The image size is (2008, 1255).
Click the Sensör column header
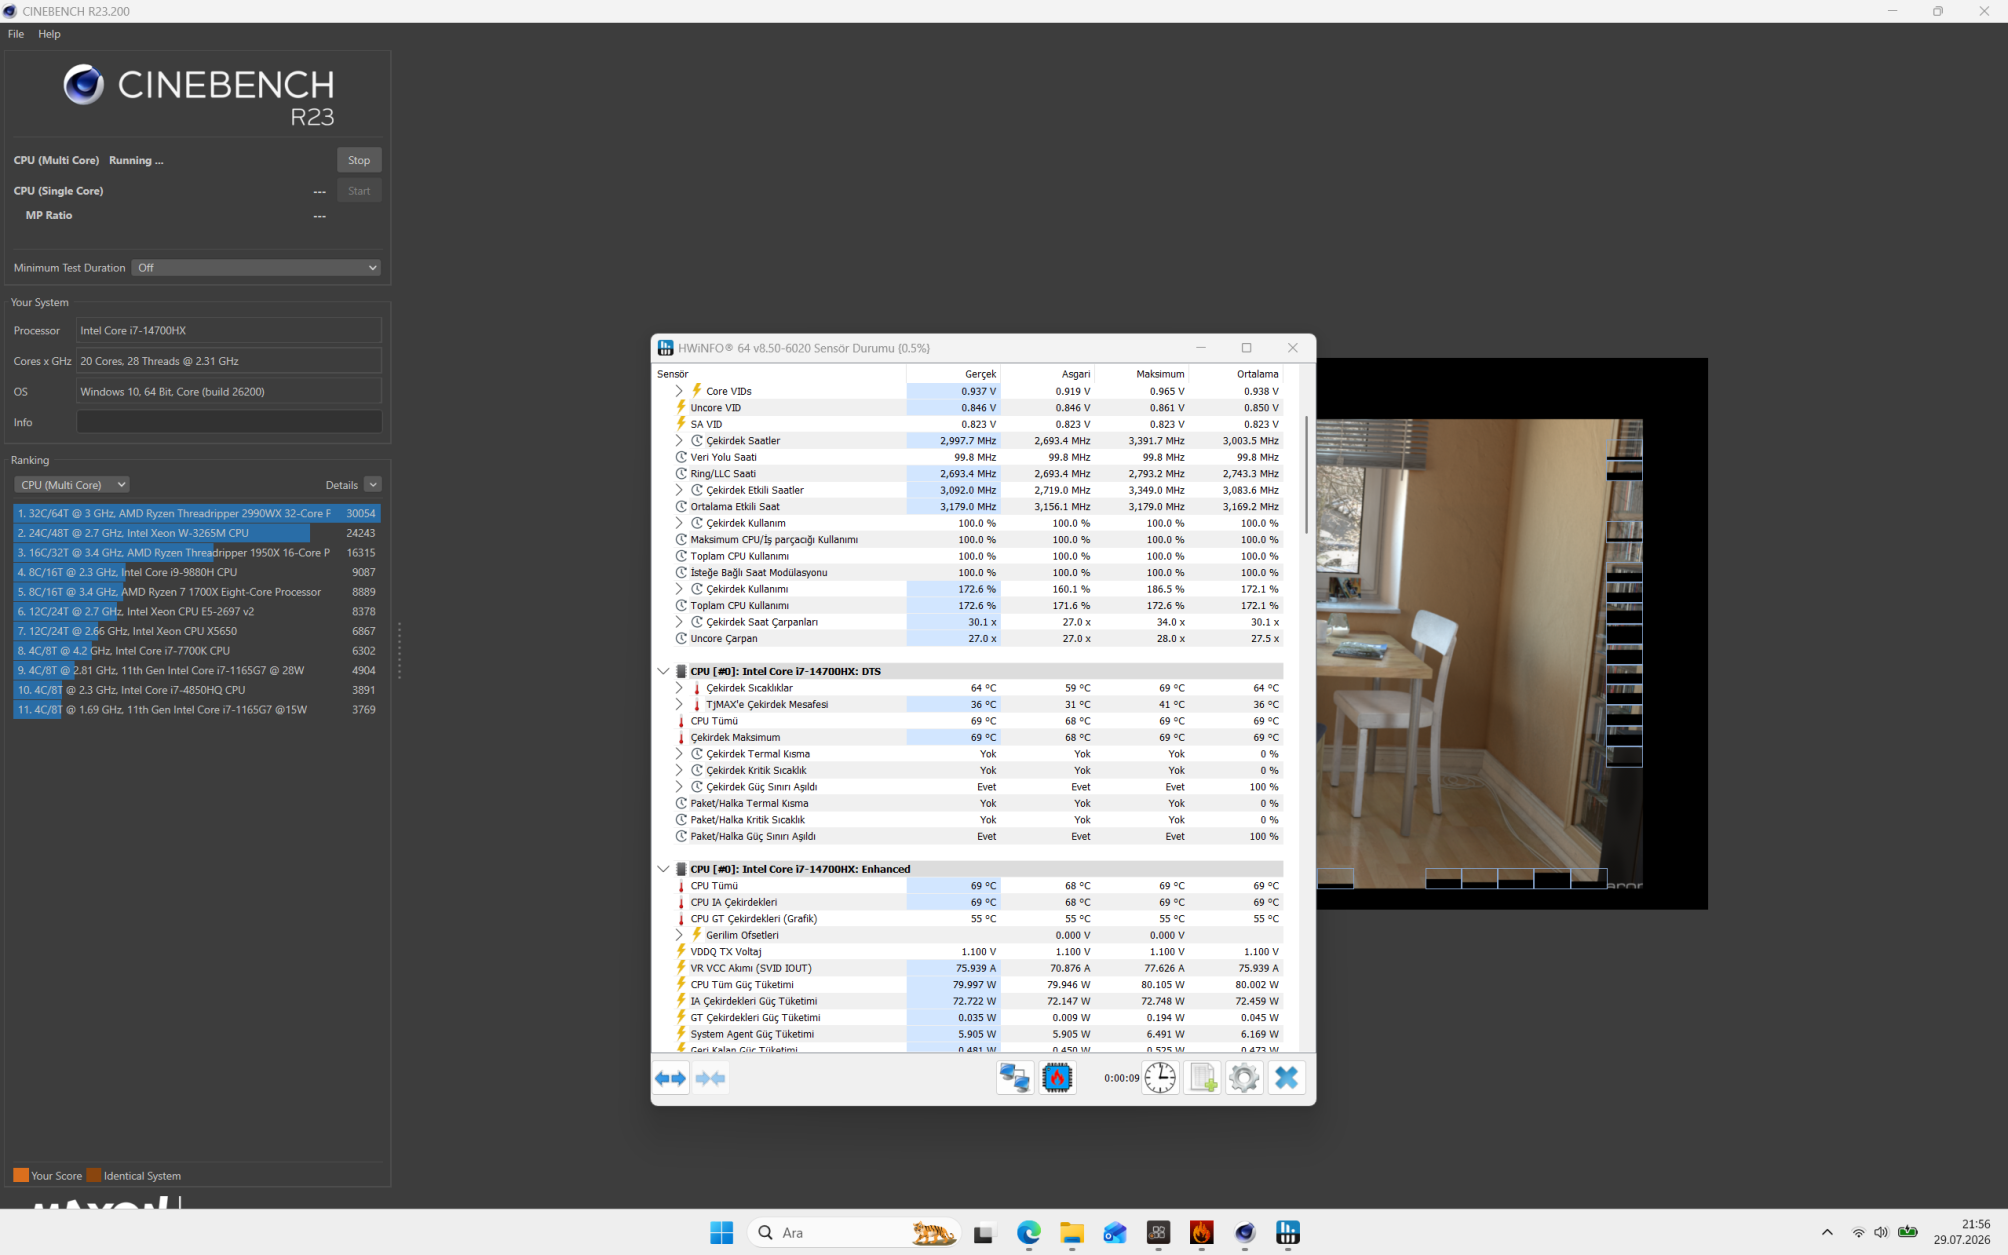[780, 374]
